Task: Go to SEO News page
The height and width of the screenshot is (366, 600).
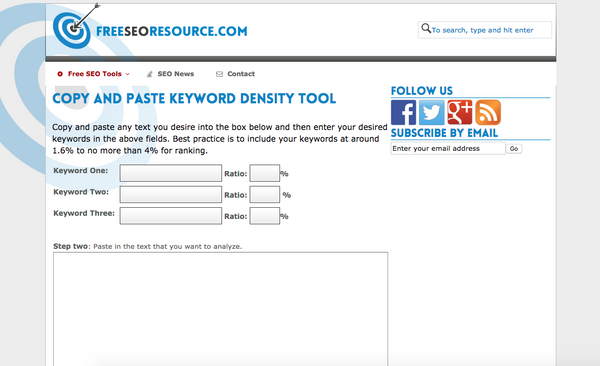Action: [x=176, y=74]
